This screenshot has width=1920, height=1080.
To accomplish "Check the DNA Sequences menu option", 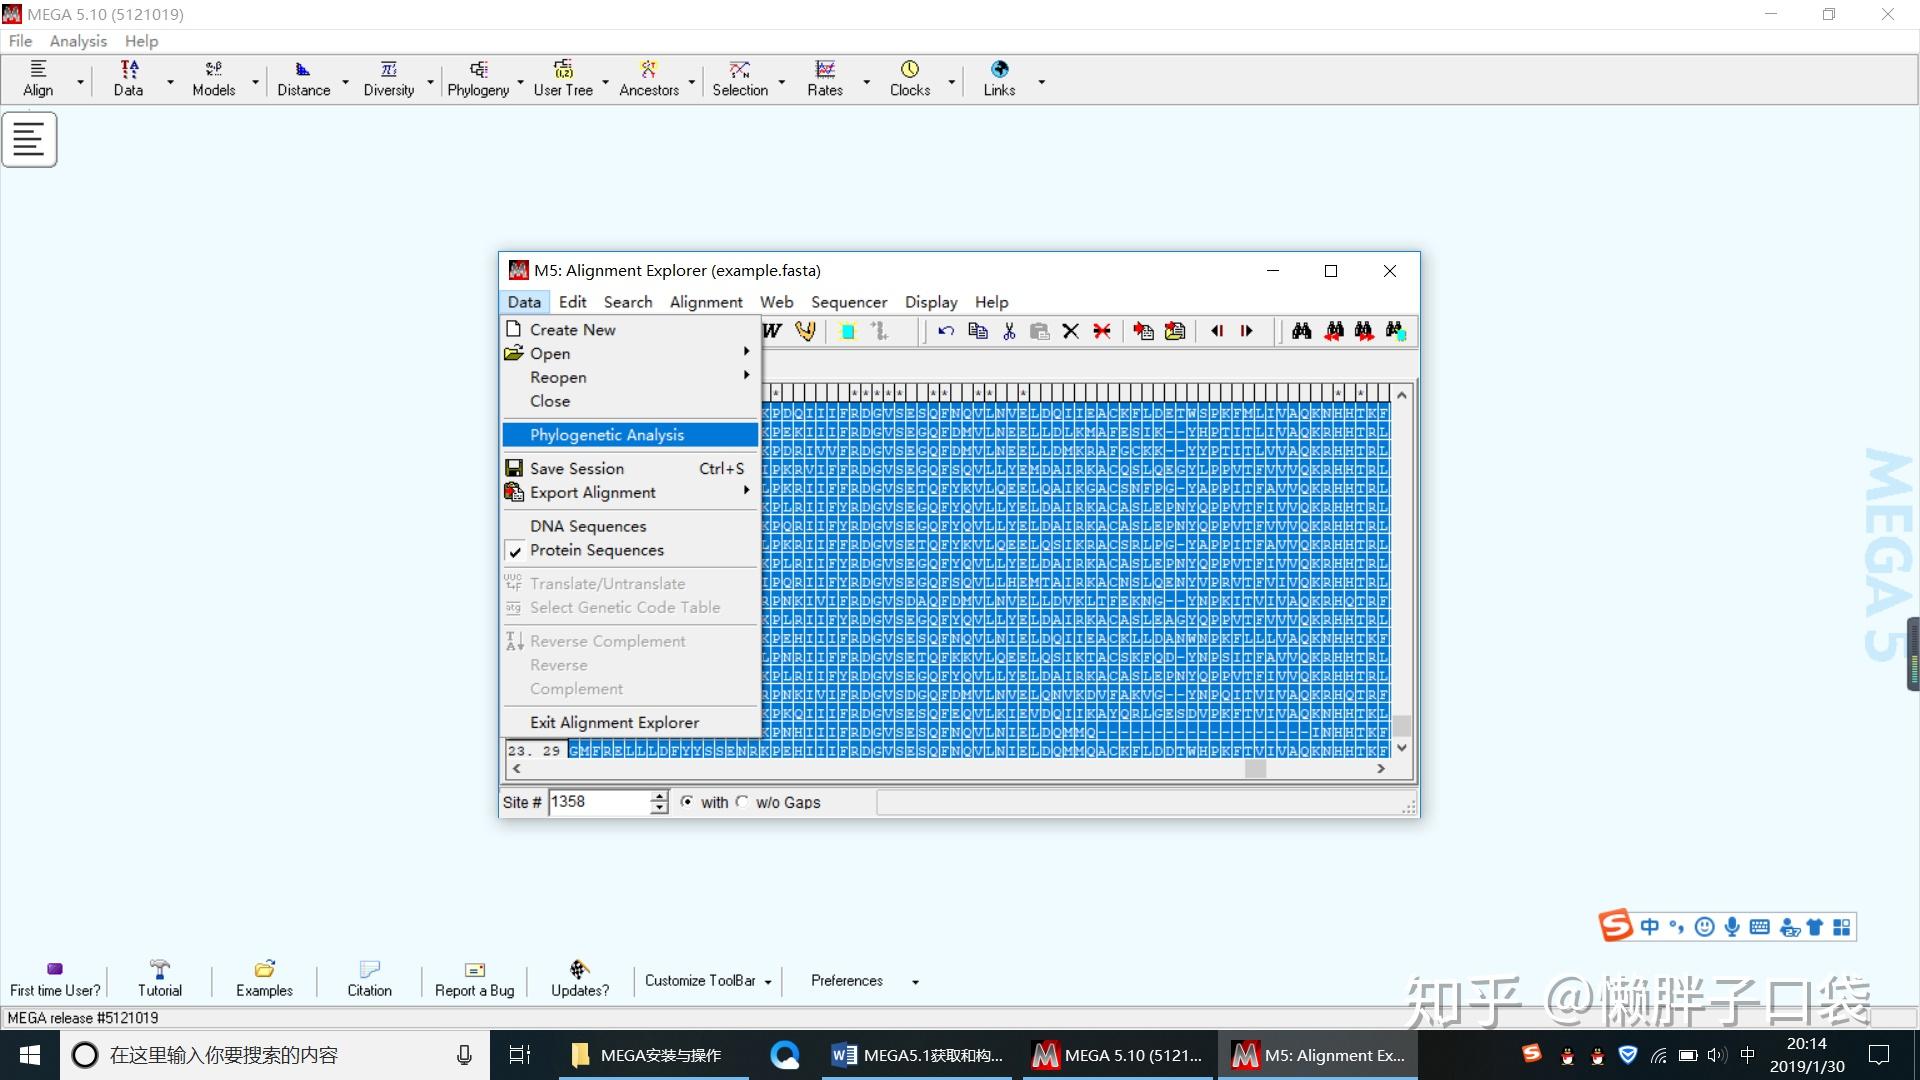I will click(x=588, y=526).
